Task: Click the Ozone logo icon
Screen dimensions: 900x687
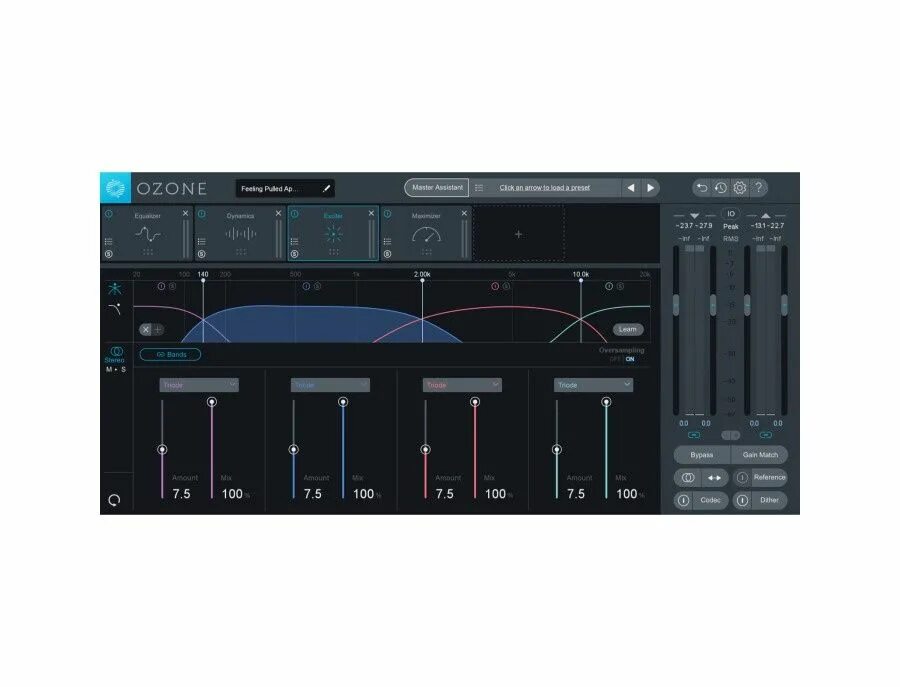Action: click(x=115, y=188)
